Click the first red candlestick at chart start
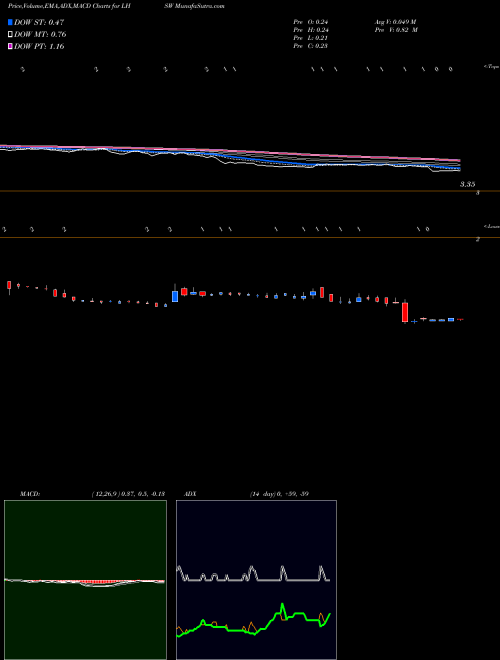Image resolution: width=500 pixels, height=660 pixels. (x=9, y=286)
